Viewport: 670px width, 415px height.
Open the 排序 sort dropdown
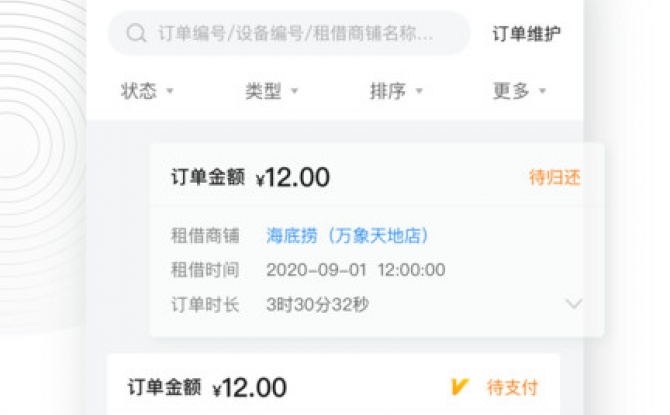coord(396,91)
